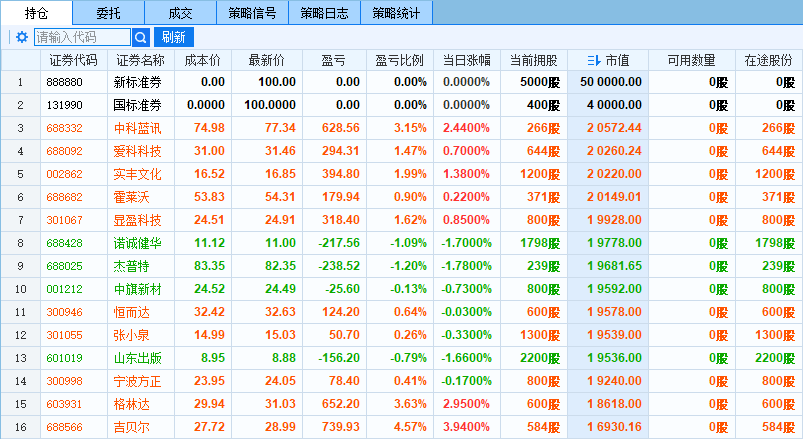Open the 策略日志 tab
The height and width of the screenshot is (439, 803).
point(325,13)
